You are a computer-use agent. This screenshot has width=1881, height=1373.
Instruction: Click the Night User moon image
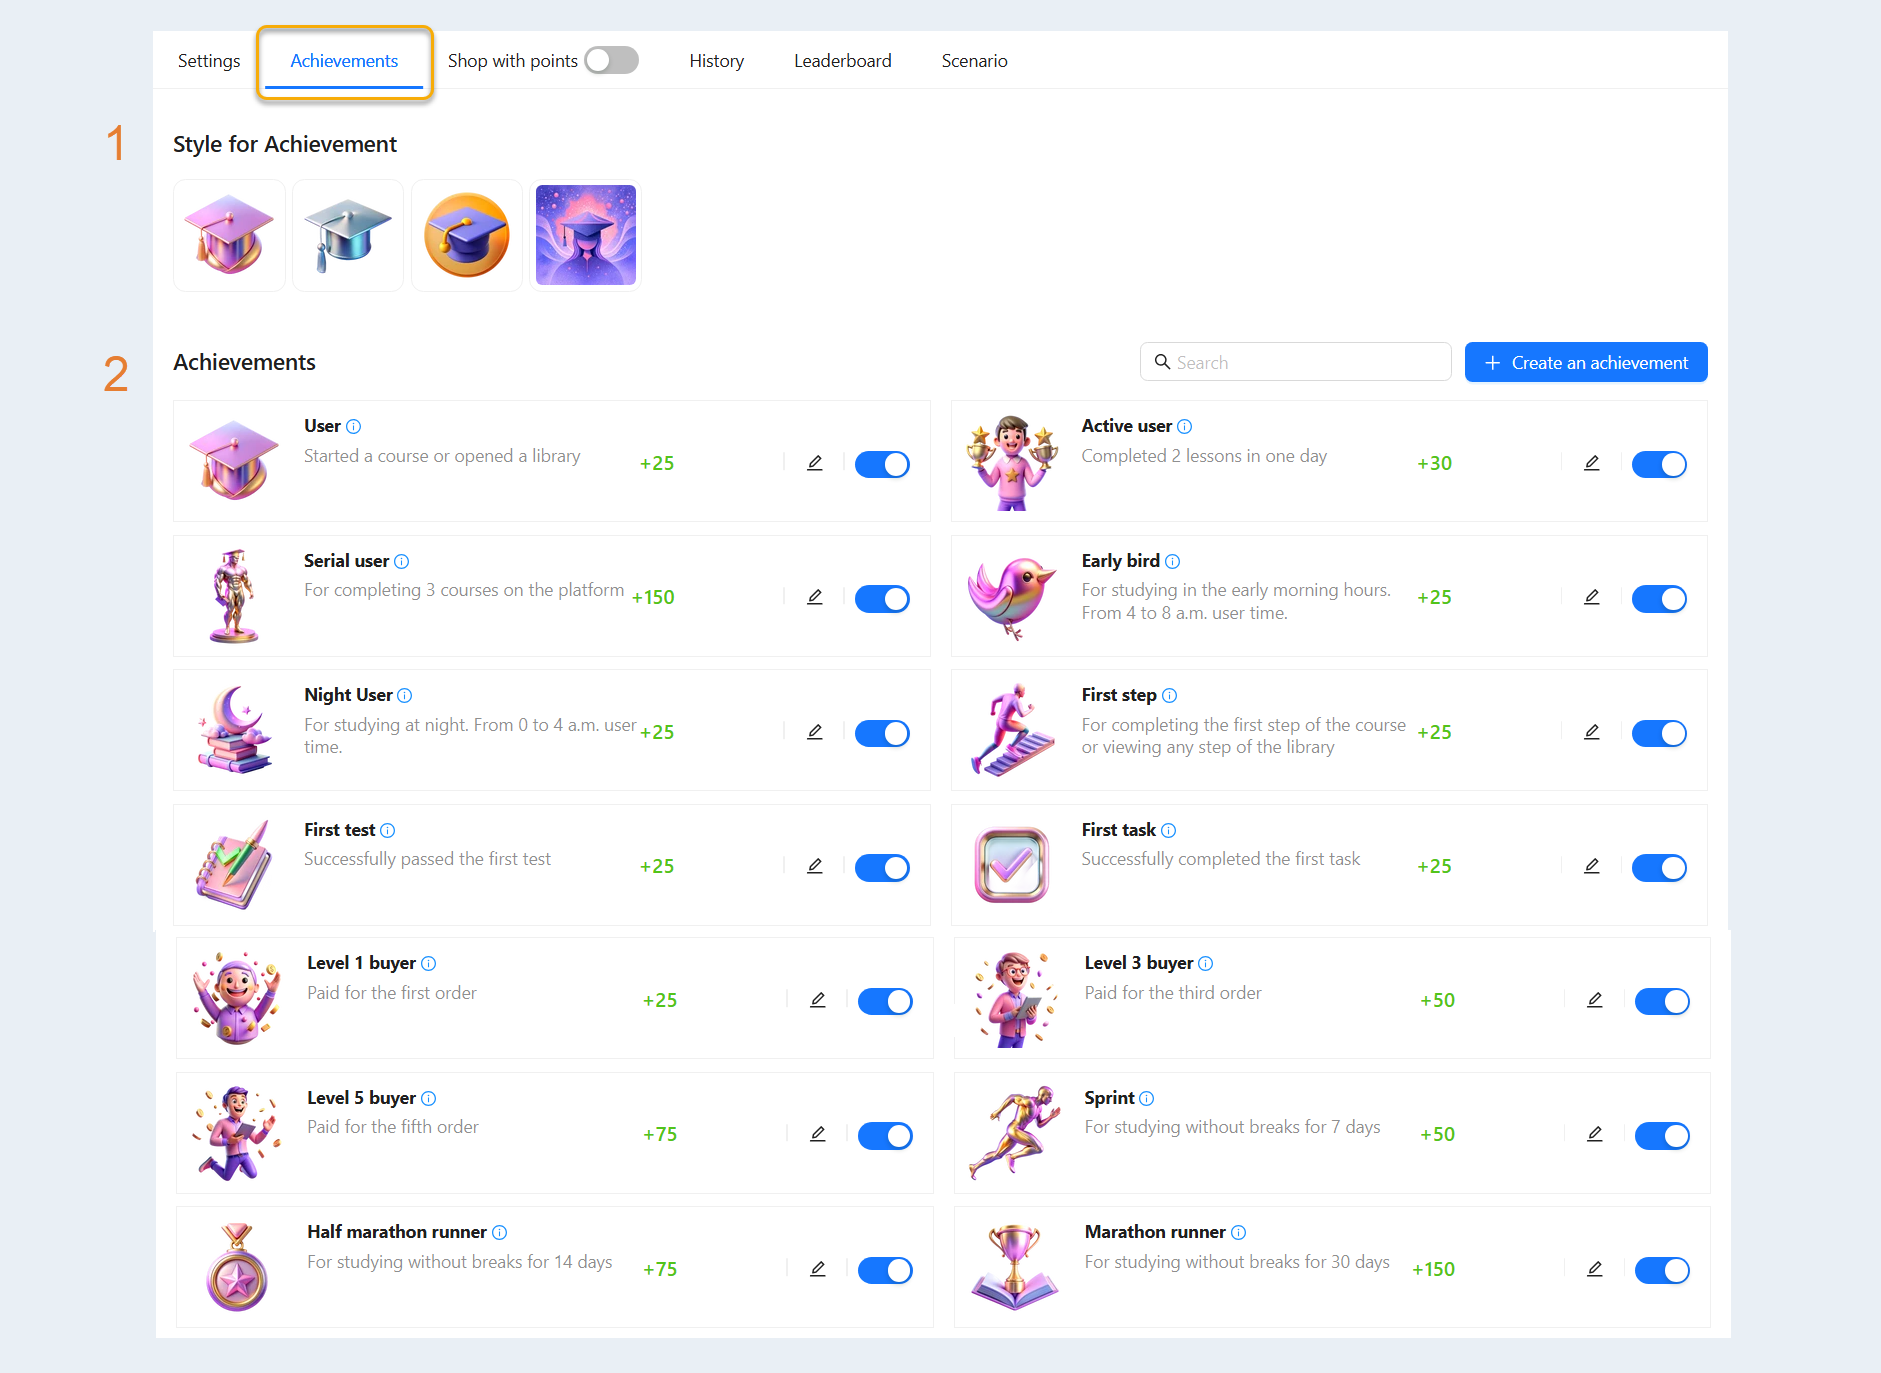[235, 730]
